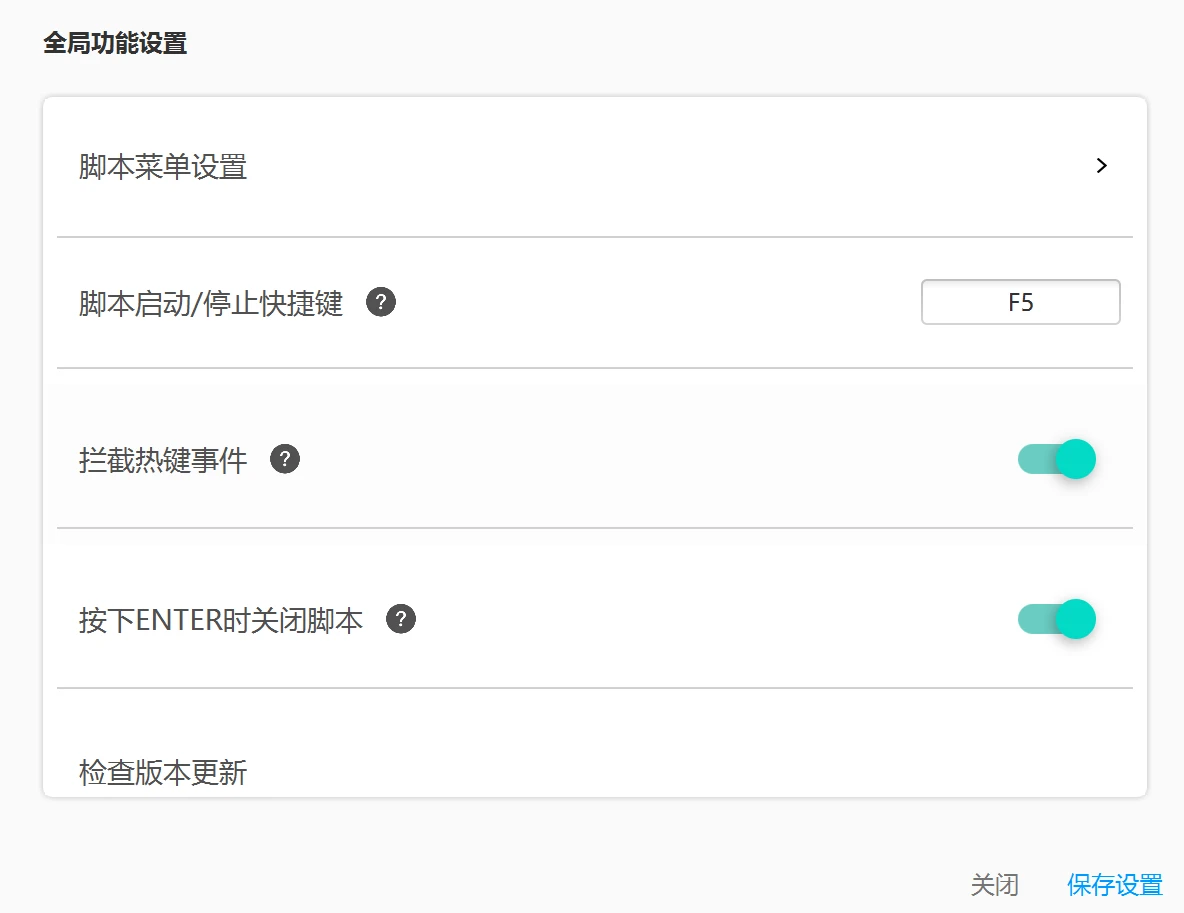Open the 脚本菜单设置 entry
The width and height of the screenshot is (1184, 913).
[595, 166]
